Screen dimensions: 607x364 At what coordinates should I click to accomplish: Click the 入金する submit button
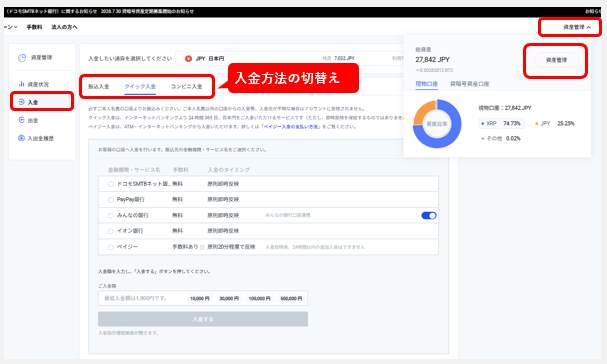(x=203, y=319)
